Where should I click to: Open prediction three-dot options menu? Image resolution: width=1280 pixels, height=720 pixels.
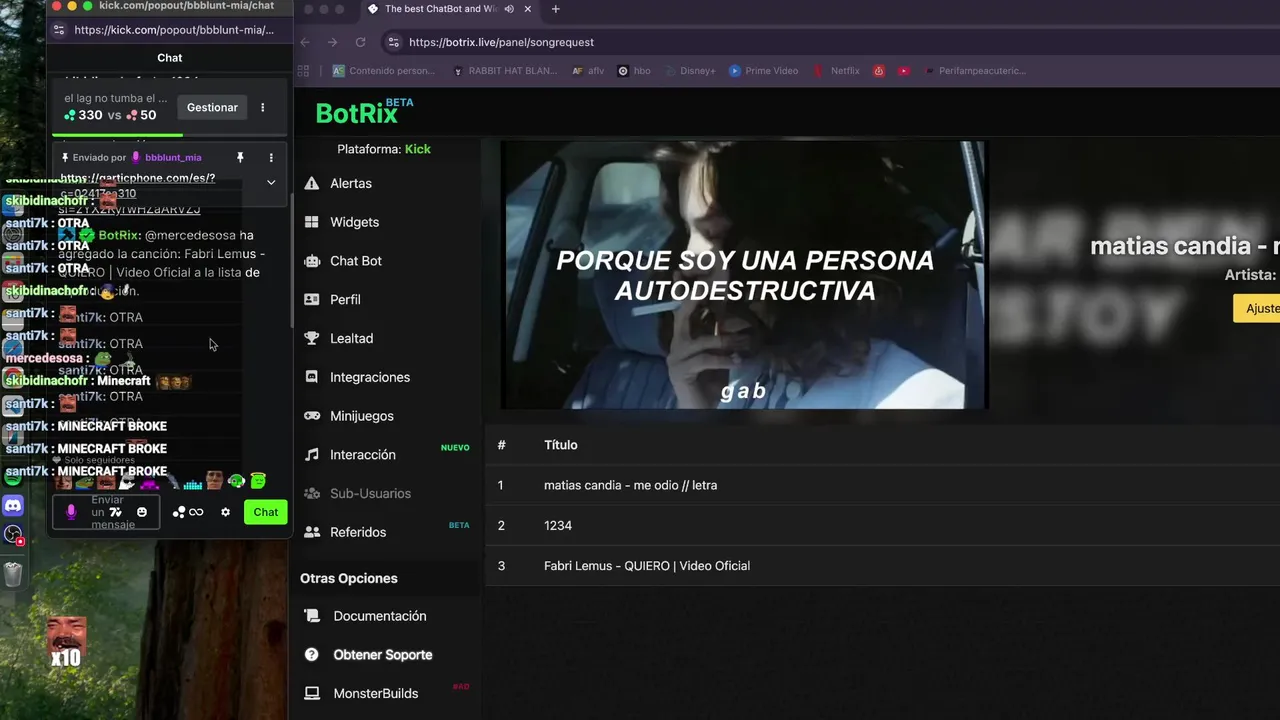[x=263, y=107]
